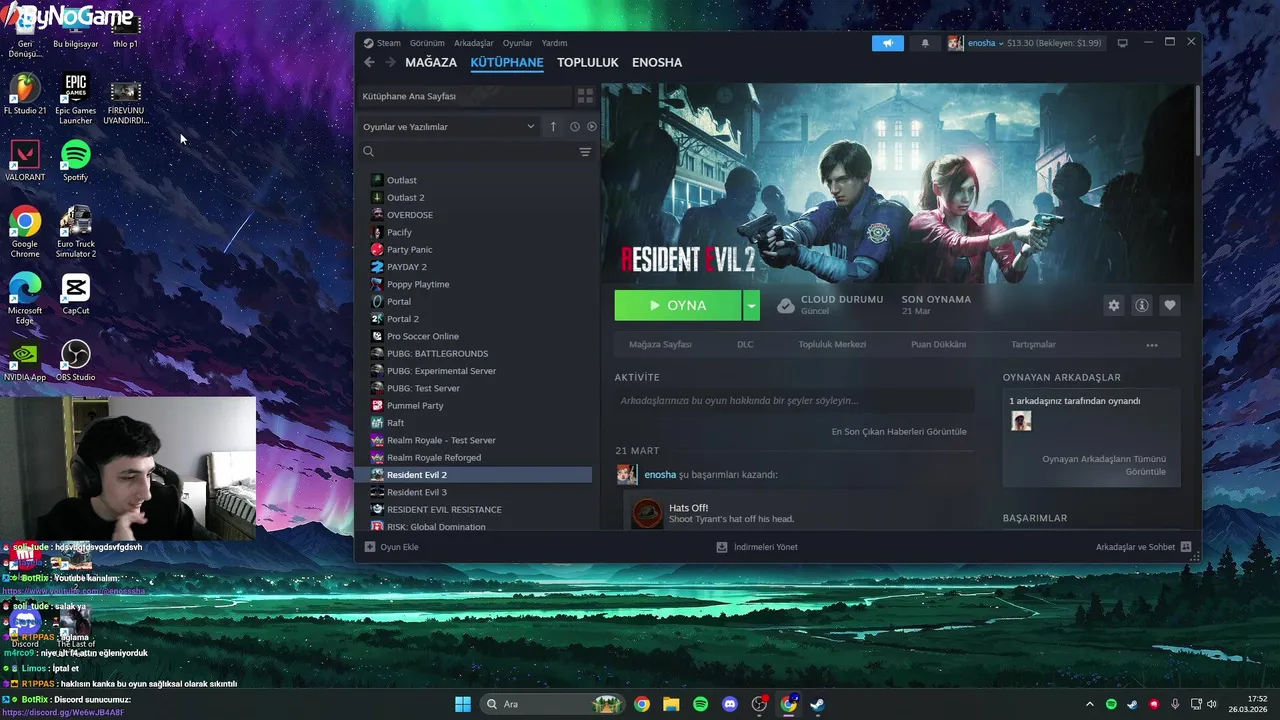Click friend avatar under Oynayan Arkadaşlar
Screen dimensions: 1280x720
1021,422
